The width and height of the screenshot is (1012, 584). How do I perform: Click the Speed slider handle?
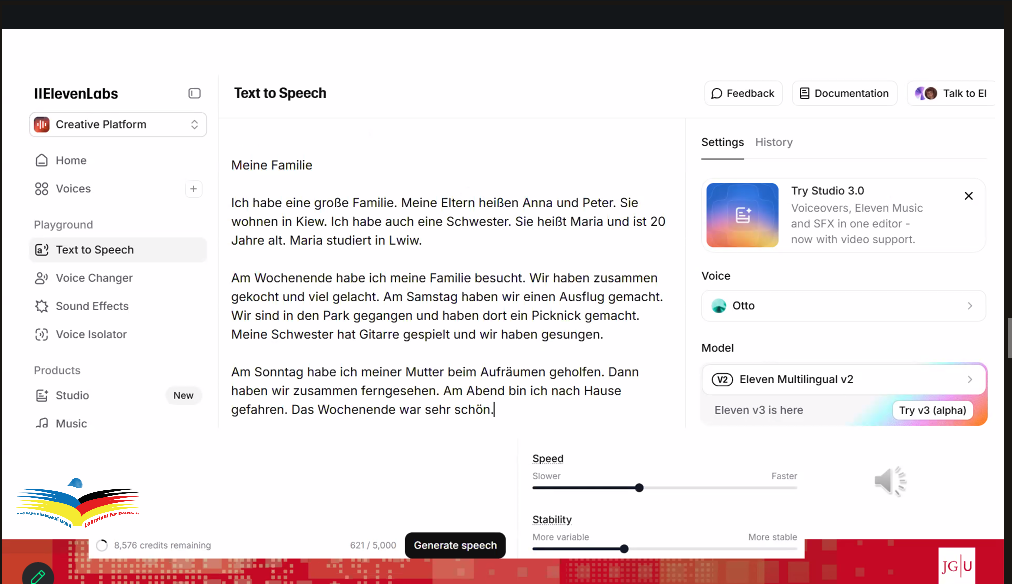639,488
